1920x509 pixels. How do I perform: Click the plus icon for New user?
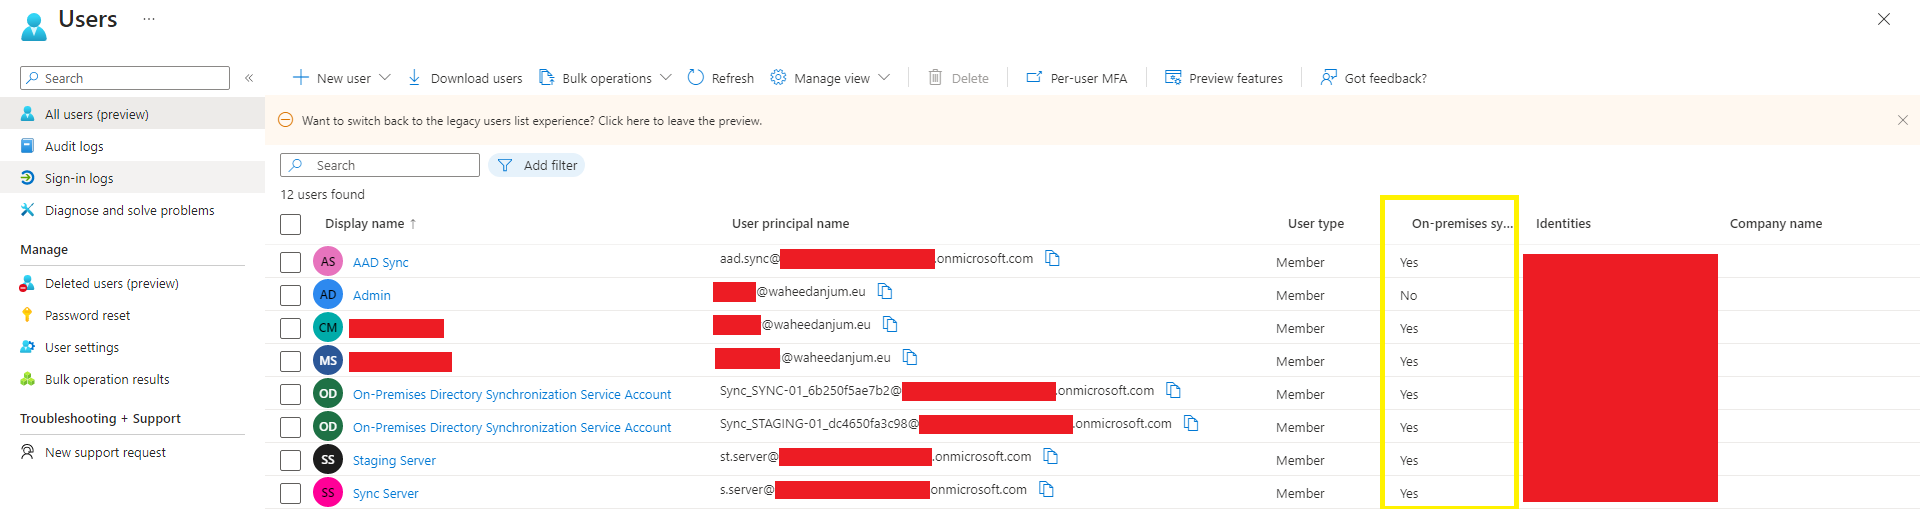pyautogui.click(x=300, y=77)
